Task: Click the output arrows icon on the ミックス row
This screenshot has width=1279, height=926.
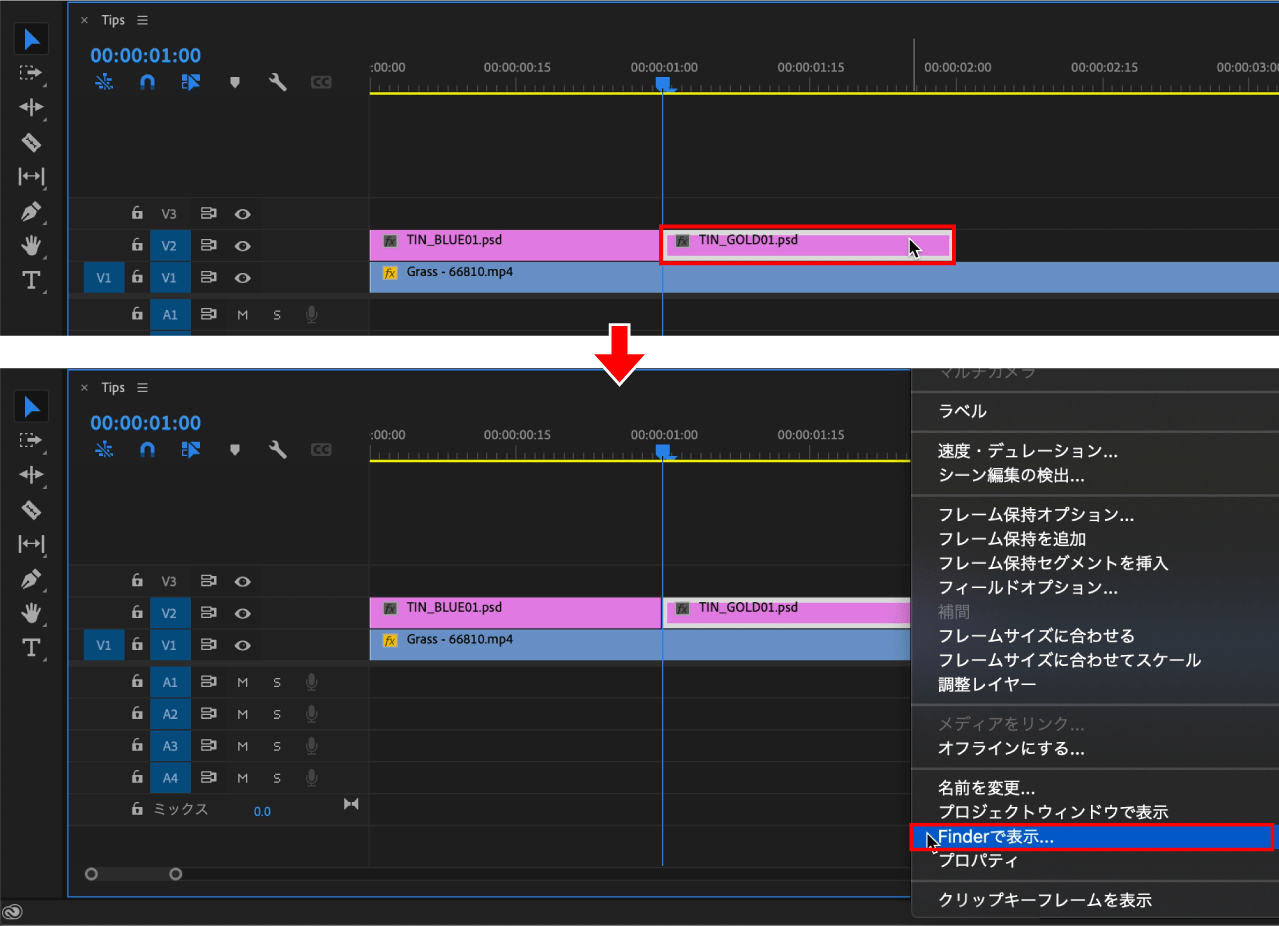Action: coord(351,804)
